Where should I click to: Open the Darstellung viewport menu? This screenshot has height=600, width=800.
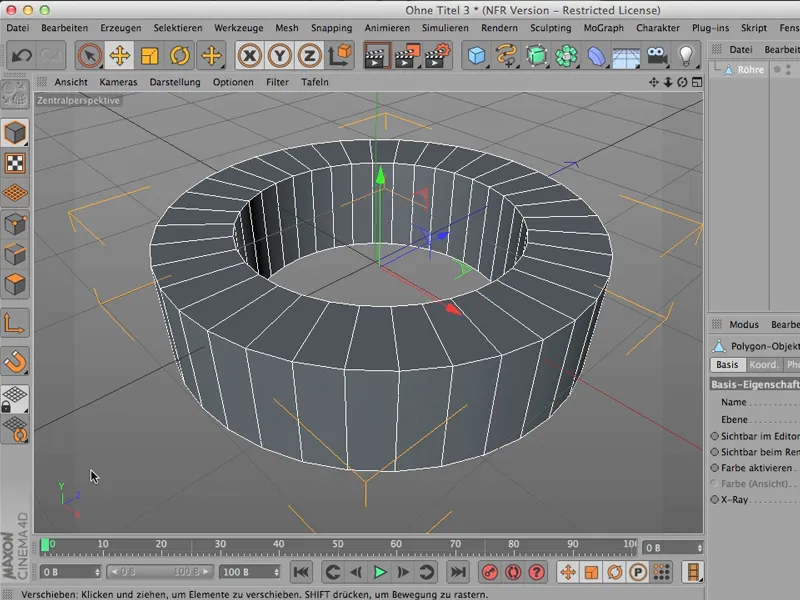[175, 82]
